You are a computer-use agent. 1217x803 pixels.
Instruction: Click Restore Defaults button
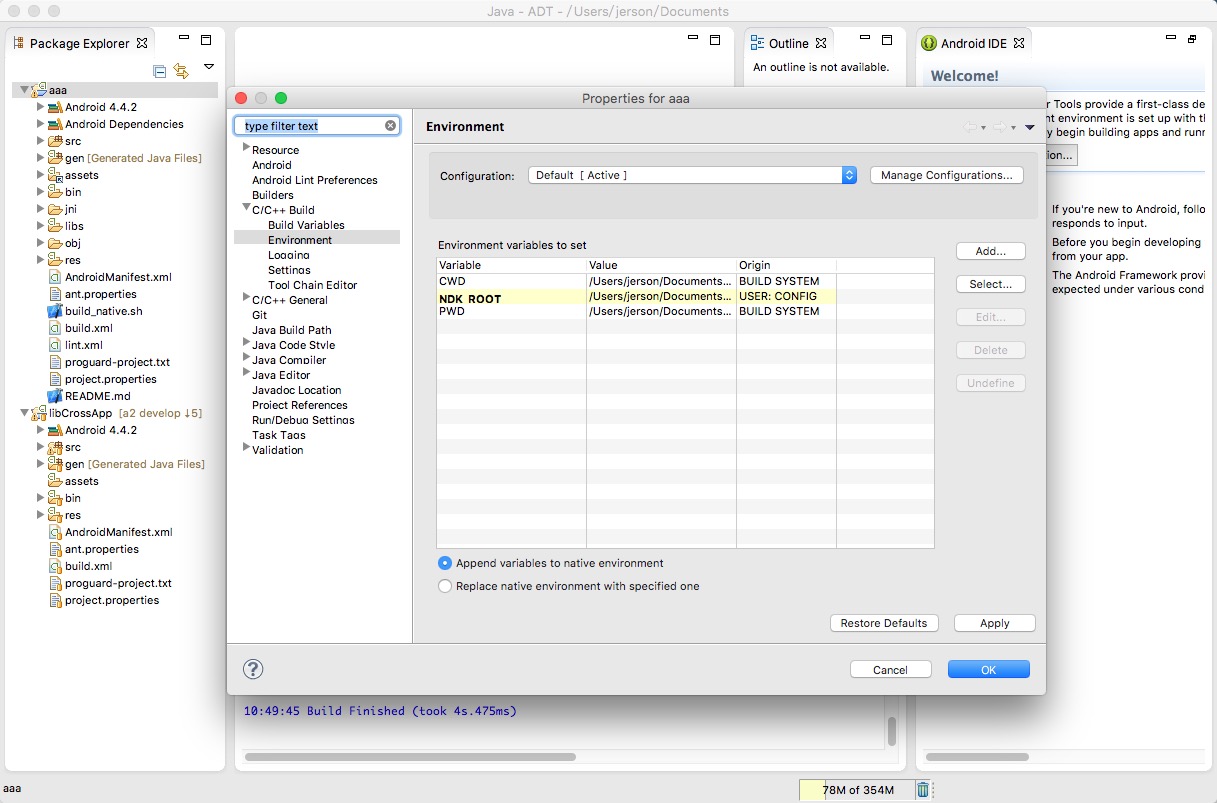pos(884,623)
